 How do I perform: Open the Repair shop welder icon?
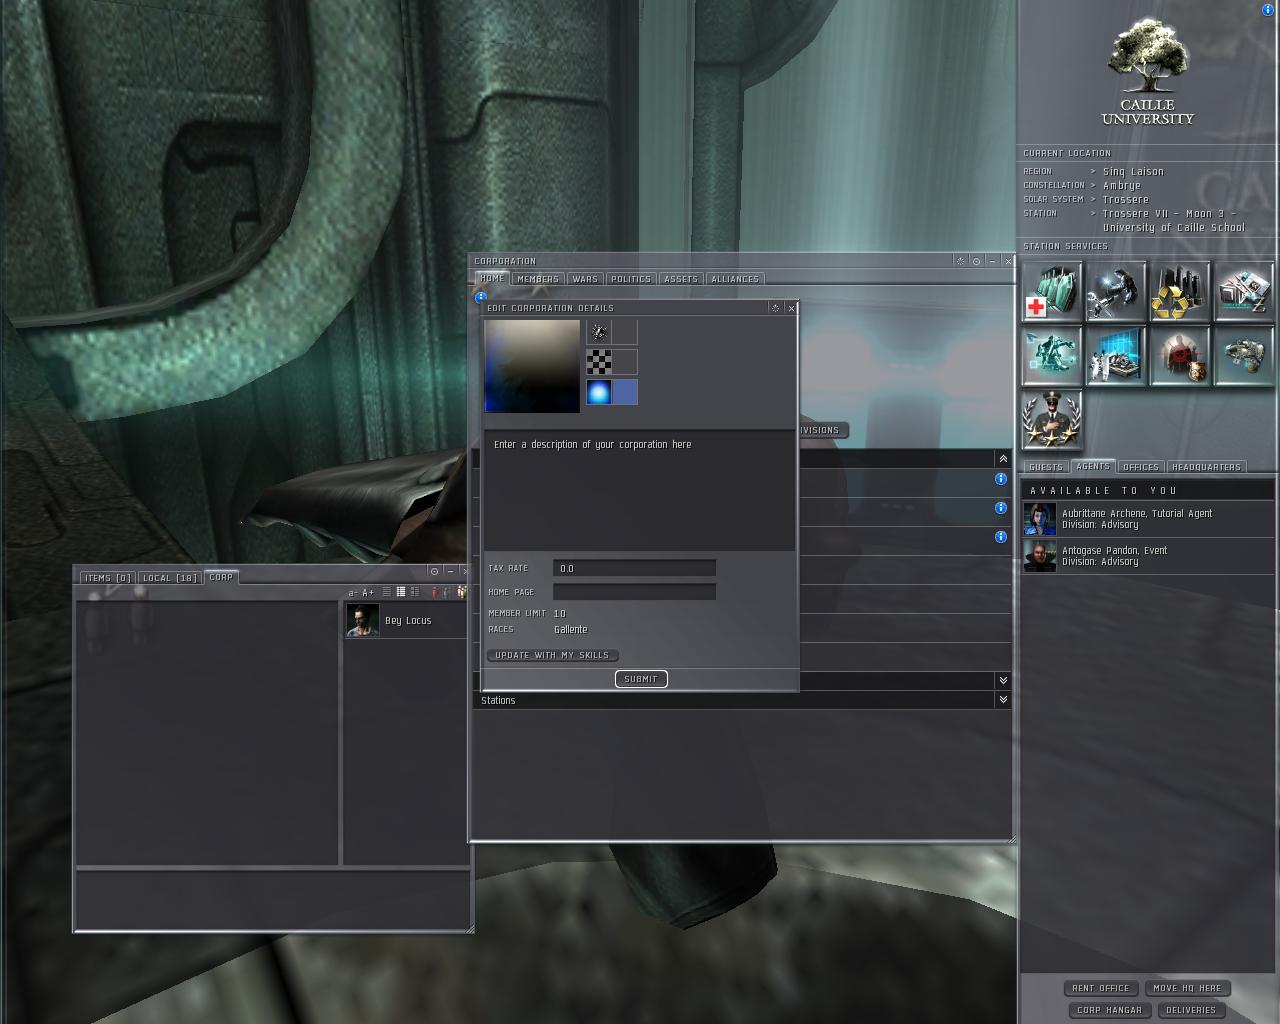tap(1116, 292)
